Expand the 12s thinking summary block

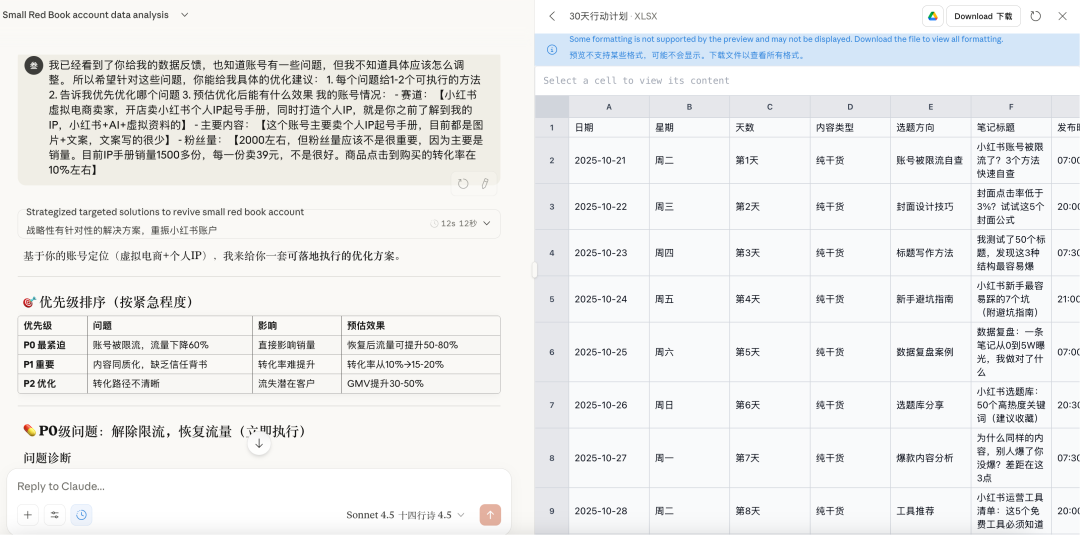[260, 223]
